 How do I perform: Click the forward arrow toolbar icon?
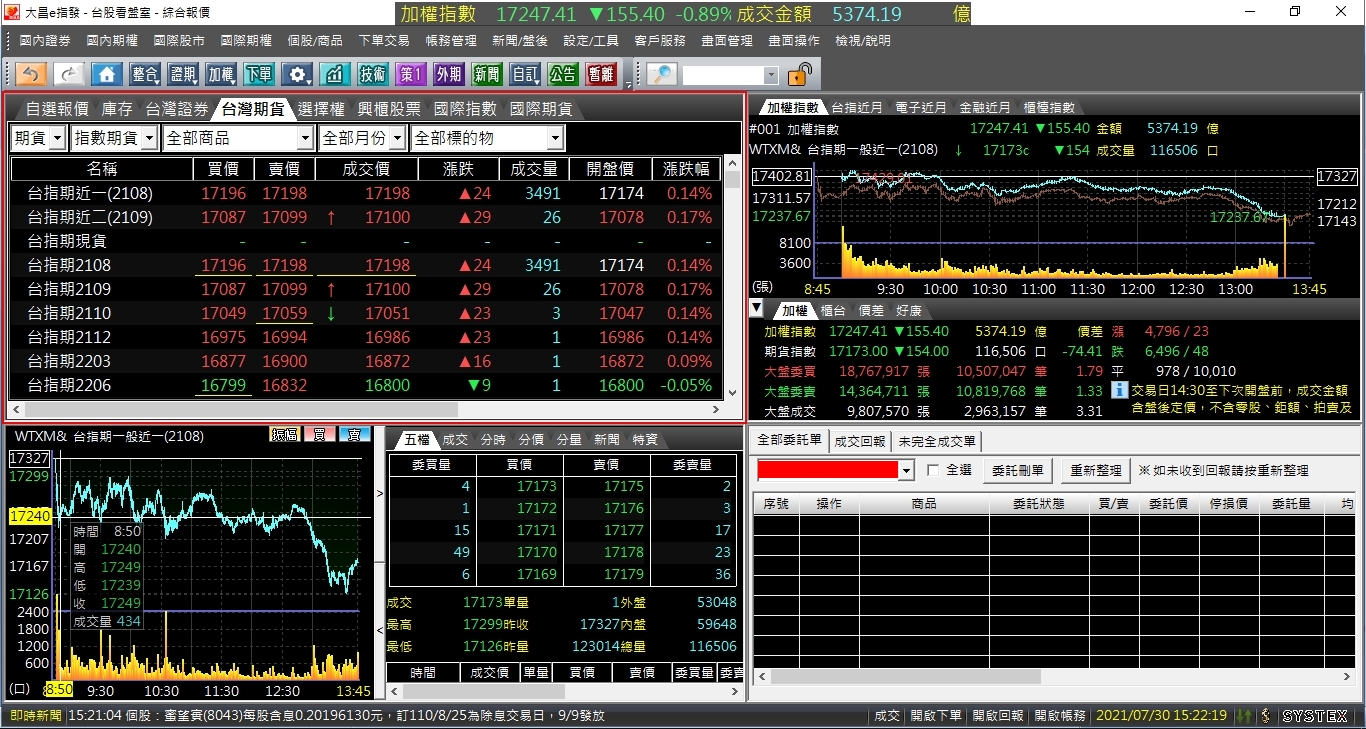pyautogui.click(x=69, y=74)
